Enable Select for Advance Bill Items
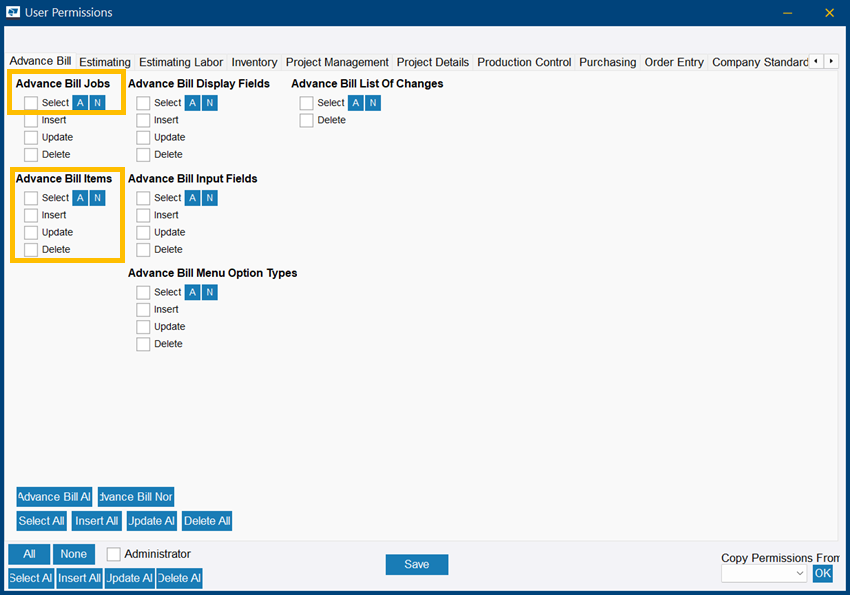This screenshot has width=850, height=595. pos(31,198)
